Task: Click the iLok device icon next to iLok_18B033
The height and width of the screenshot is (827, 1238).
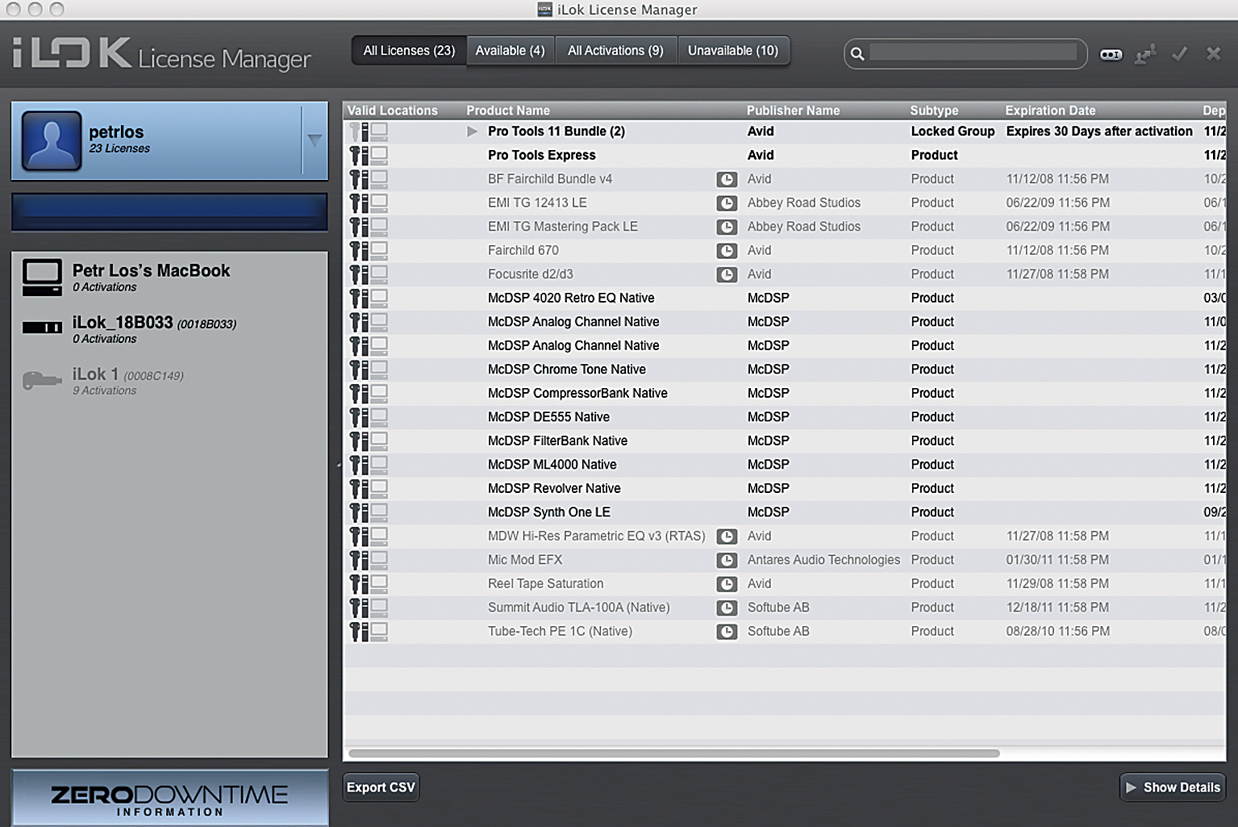Action: pyautogui.click(x=42, y=328)
